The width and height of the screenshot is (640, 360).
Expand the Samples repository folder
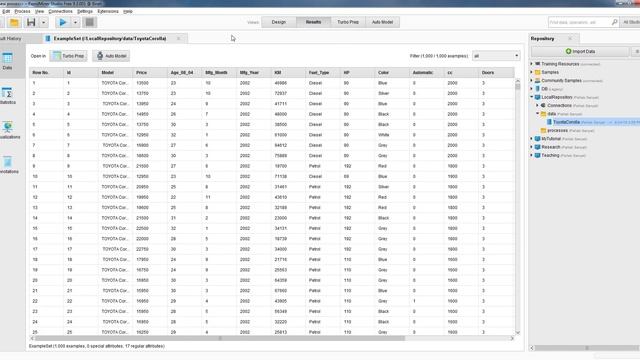(532, 72)
